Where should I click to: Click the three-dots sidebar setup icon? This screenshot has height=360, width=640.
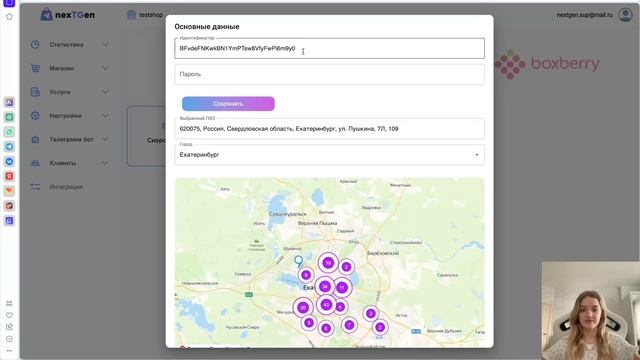tap(9, 351)
